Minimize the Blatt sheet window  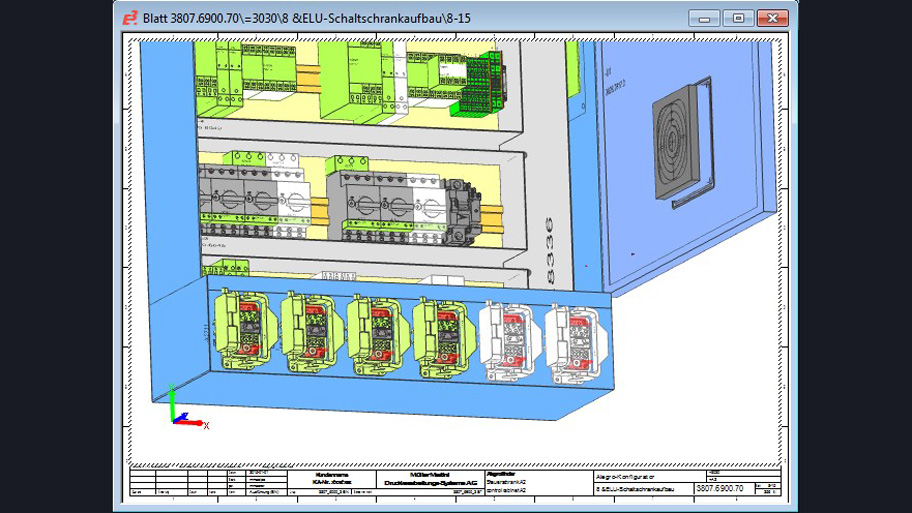[x=704, y=18]
